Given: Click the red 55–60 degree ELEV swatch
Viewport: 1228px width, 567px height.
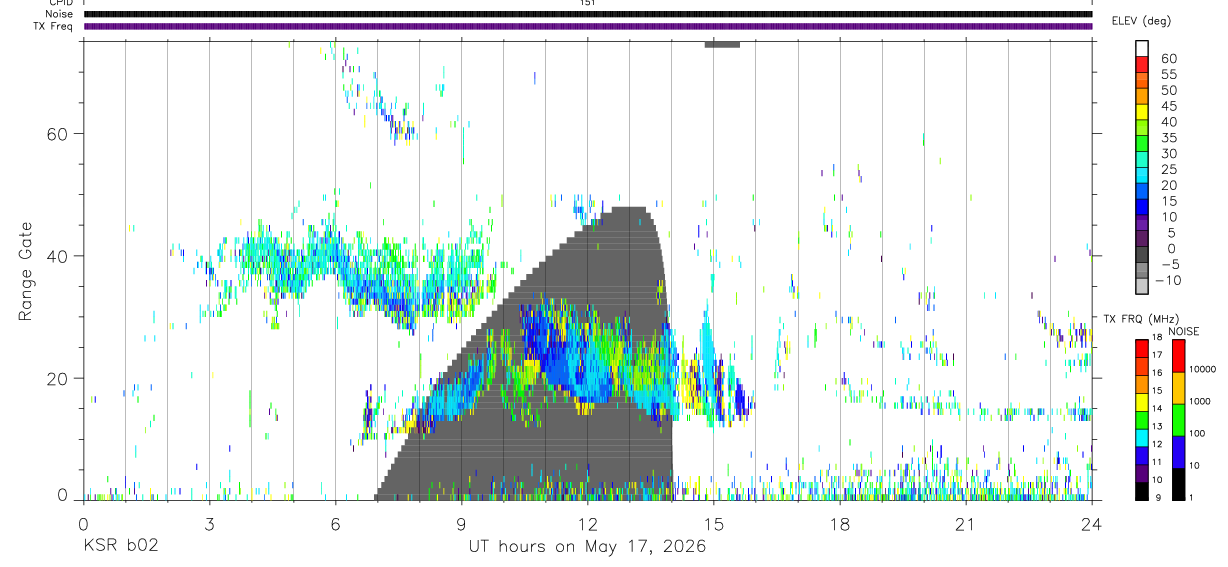Looking at the screenshot, I should point(1142,64).
